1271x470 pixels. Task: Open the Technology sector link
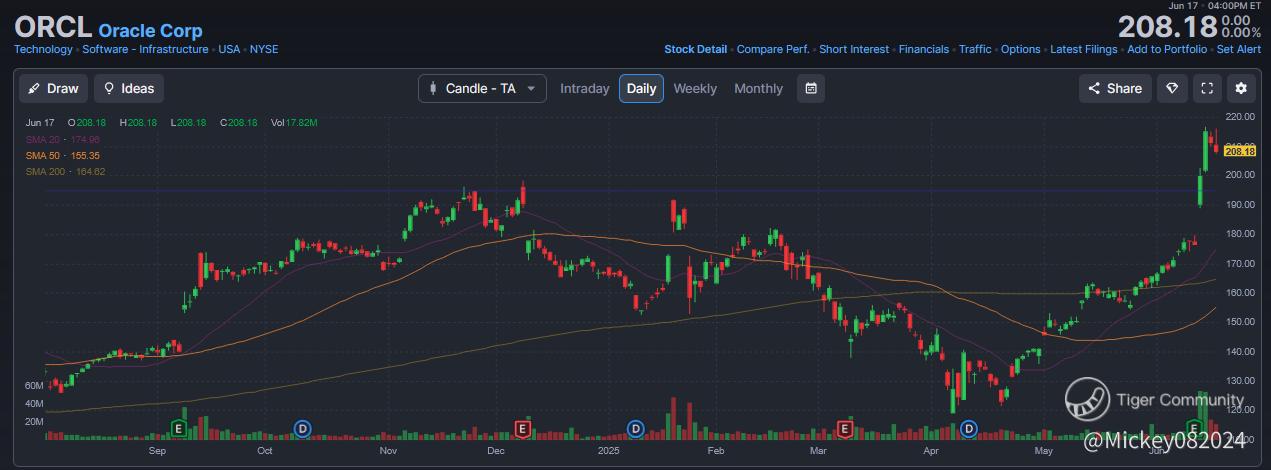coord(43,49)
